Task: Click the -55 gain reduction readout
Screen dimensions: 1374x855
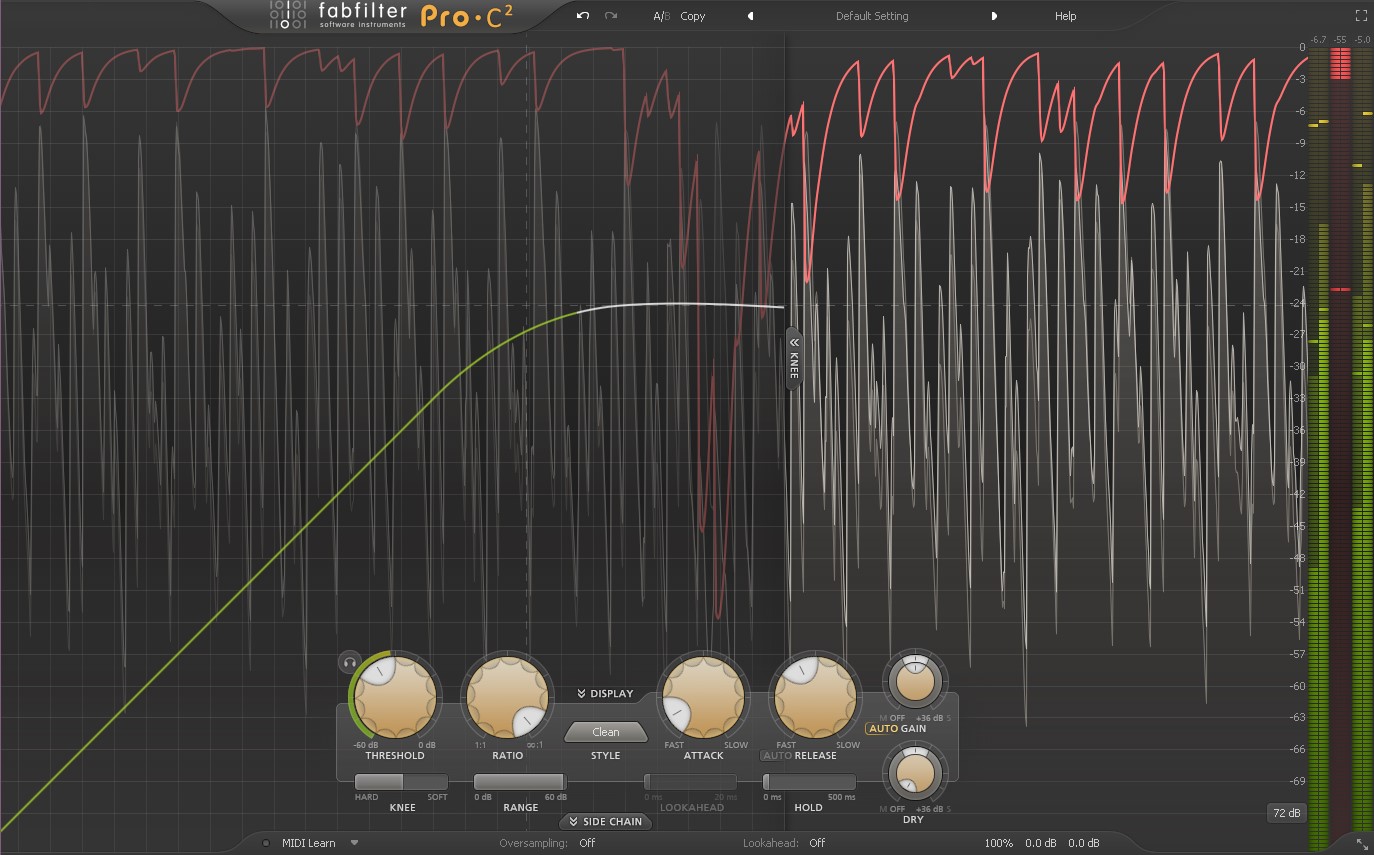Action: click(x=1340, y=40)
